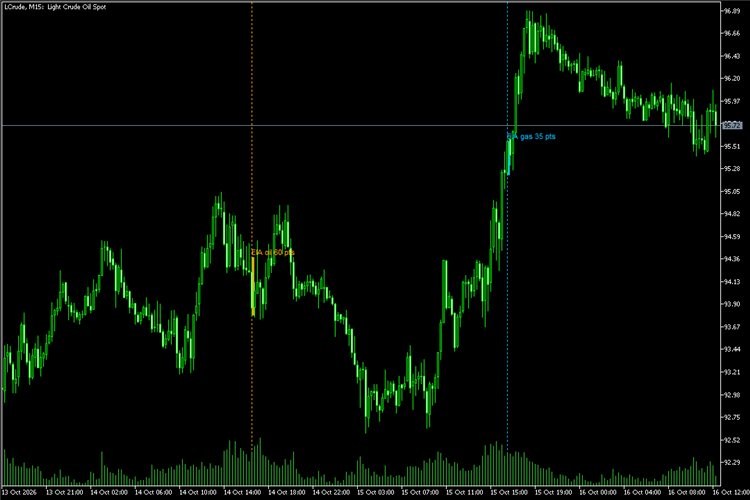The image size is (750, 500).
Task: Click the '15 Oct 15:00' time label
Action: [x=509, y=492]
